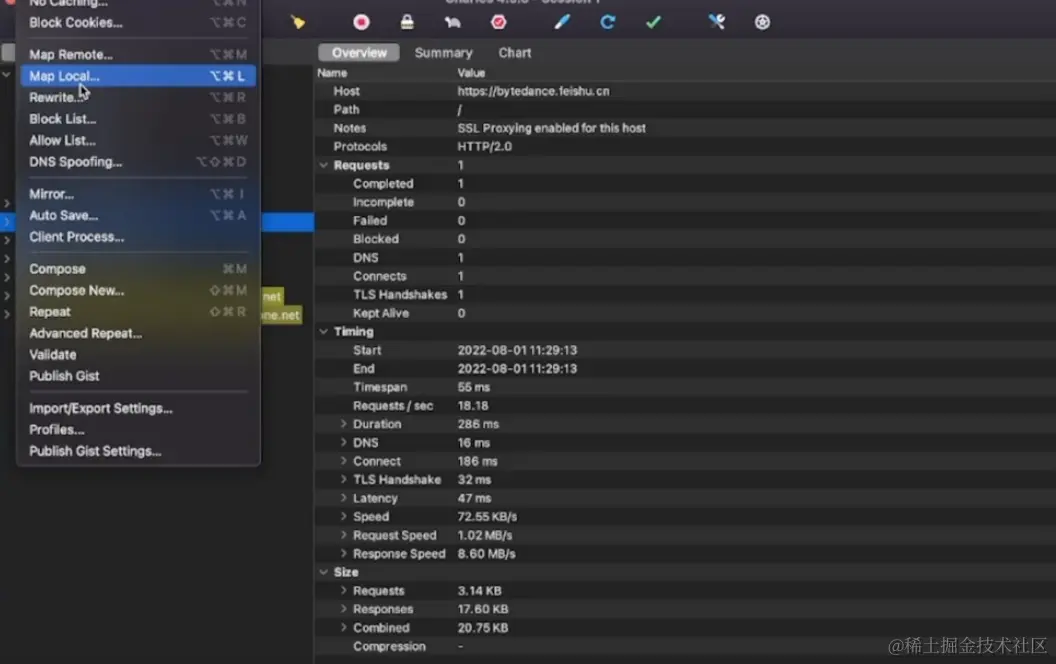Select the host value https://bytedance.feishu.cn
This screenshot has height=664, width=1056.
click(533, 91)
